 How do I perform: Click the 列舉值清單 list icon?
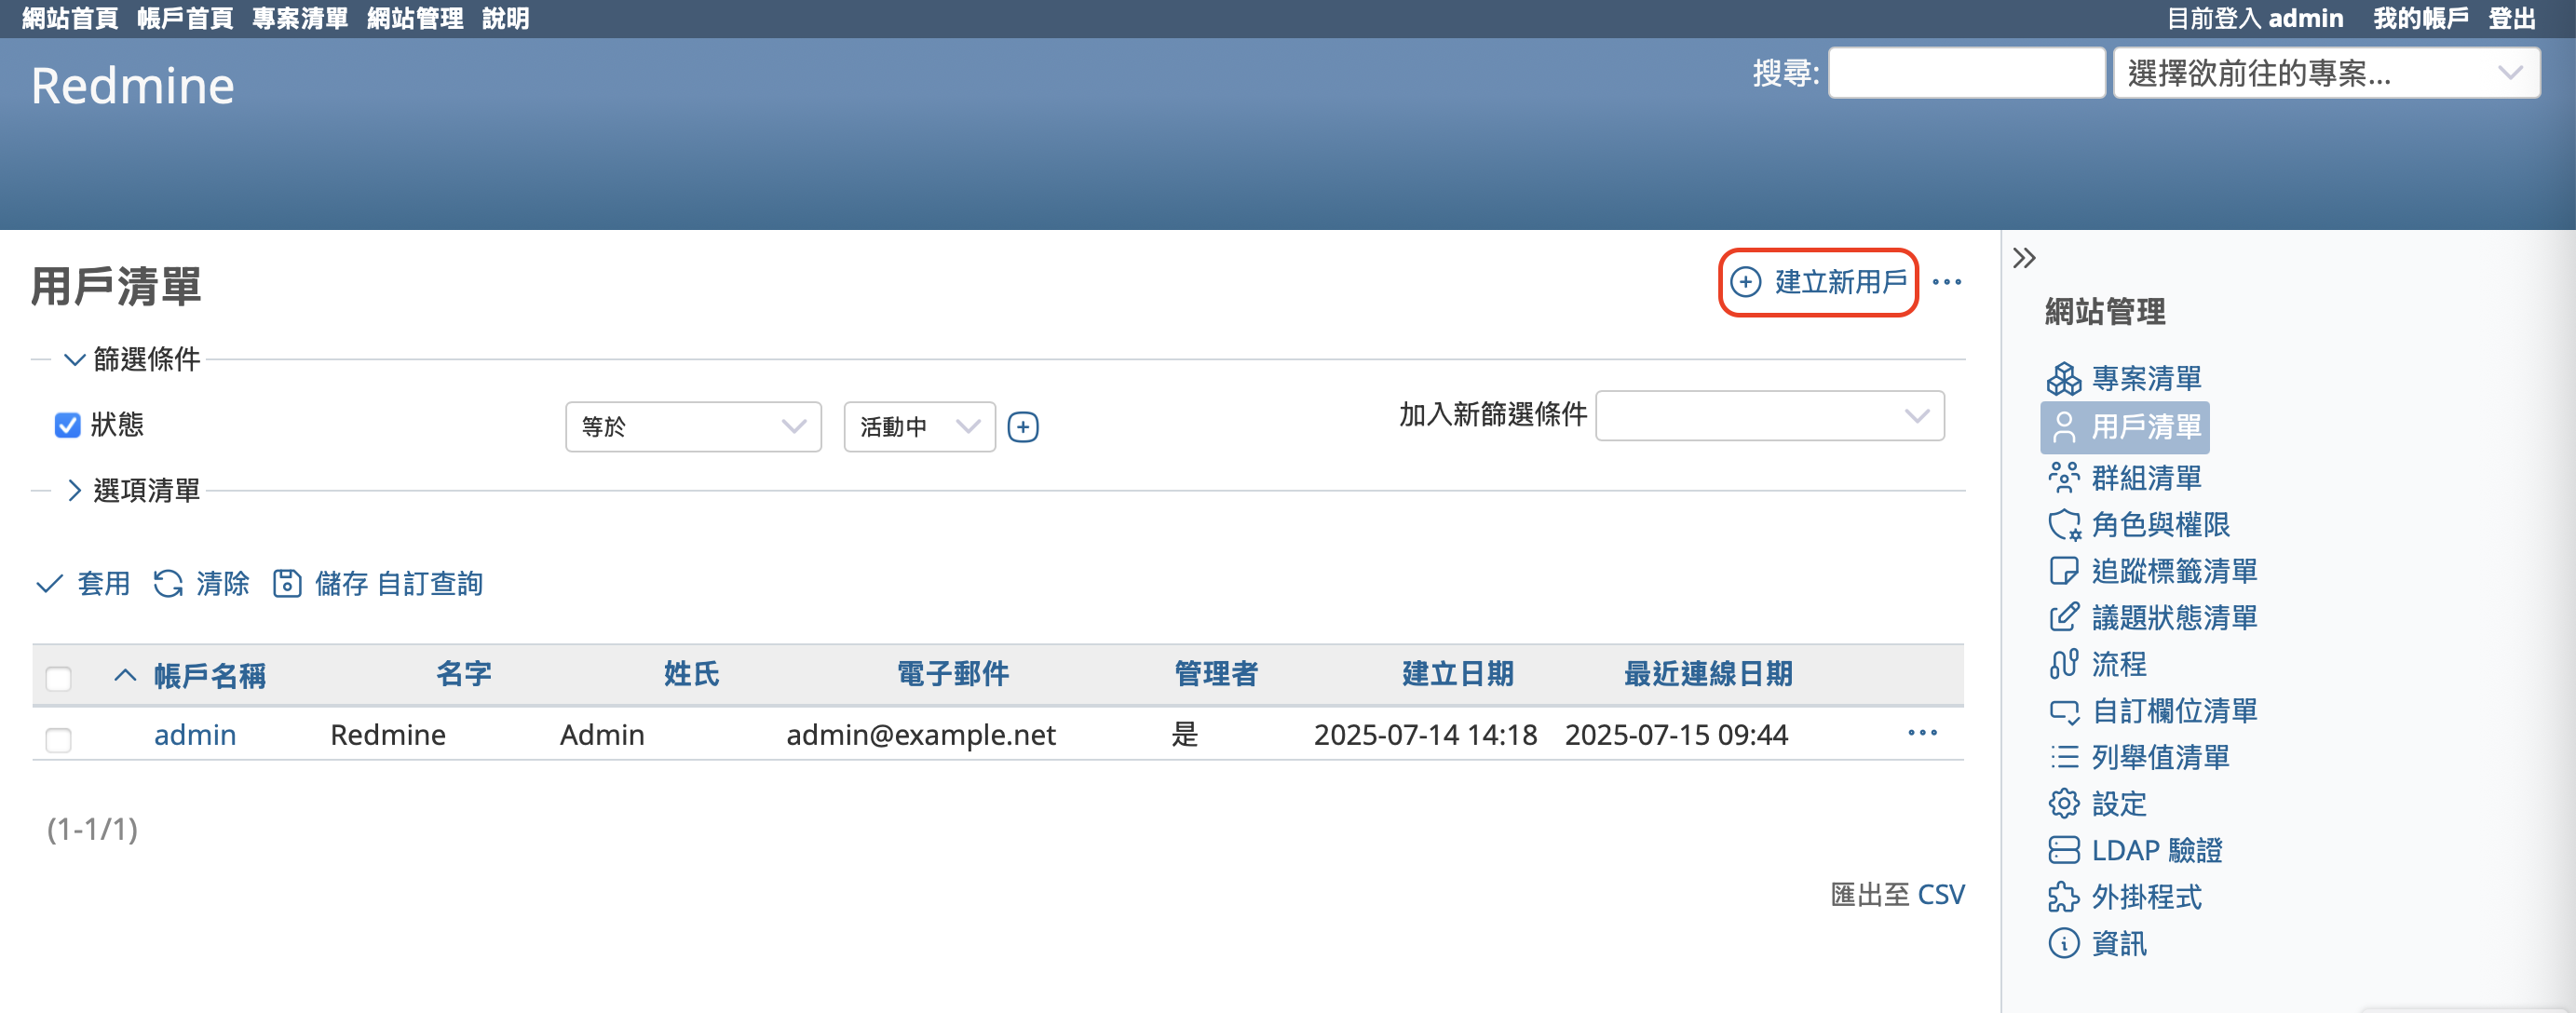[2063, 757]
